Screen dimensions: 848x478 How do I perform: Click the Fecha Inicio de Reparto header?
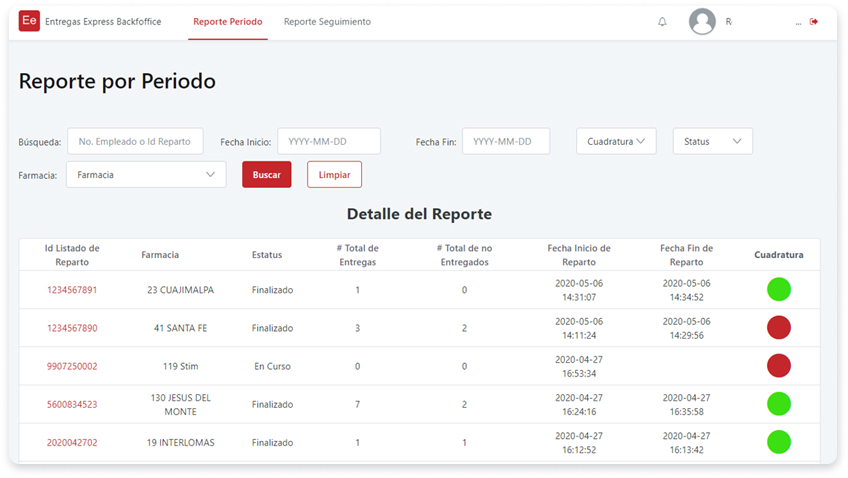click(x=579, y=255)
